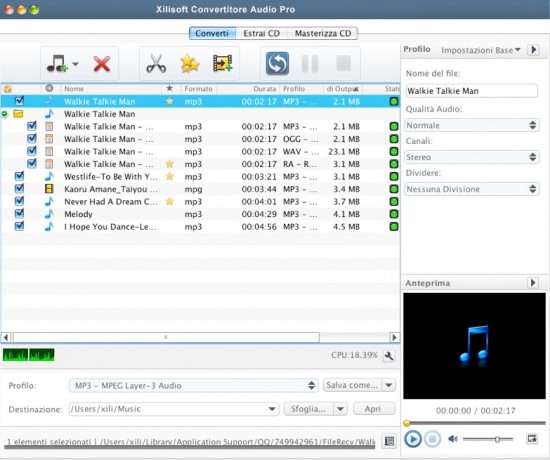
Task: Mute the preview volume speaker
Action: point(453,439)
